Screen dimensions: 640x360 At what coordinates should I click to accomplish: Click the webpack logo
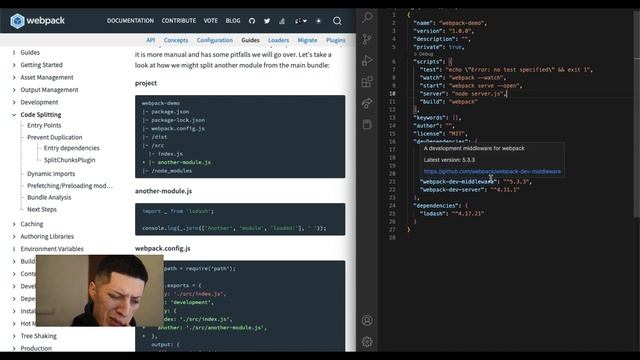[38, 20]
